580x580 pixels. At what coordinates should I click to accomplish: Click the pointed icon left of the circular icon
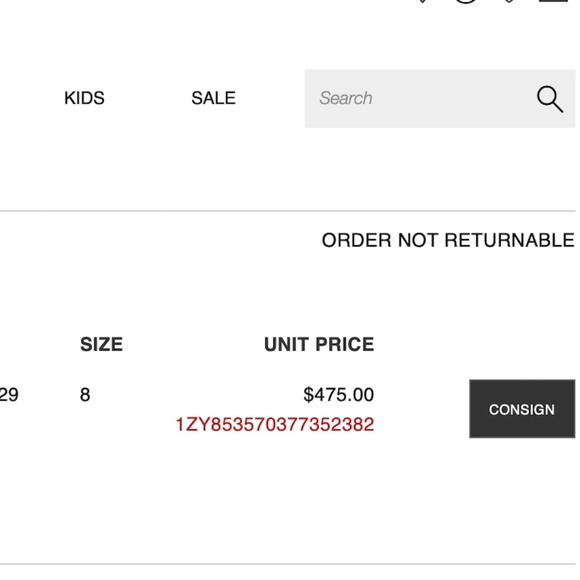point(422,1)
